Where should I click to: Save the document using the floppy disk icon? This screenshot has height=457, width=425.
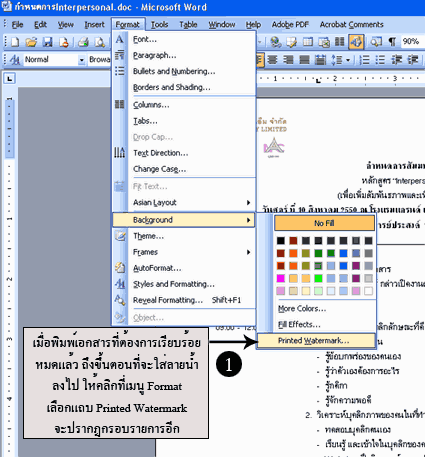coord(48,42)
